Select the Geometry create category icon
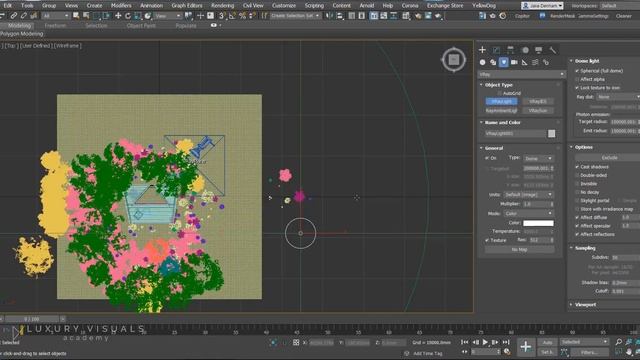 click(482, 62)
